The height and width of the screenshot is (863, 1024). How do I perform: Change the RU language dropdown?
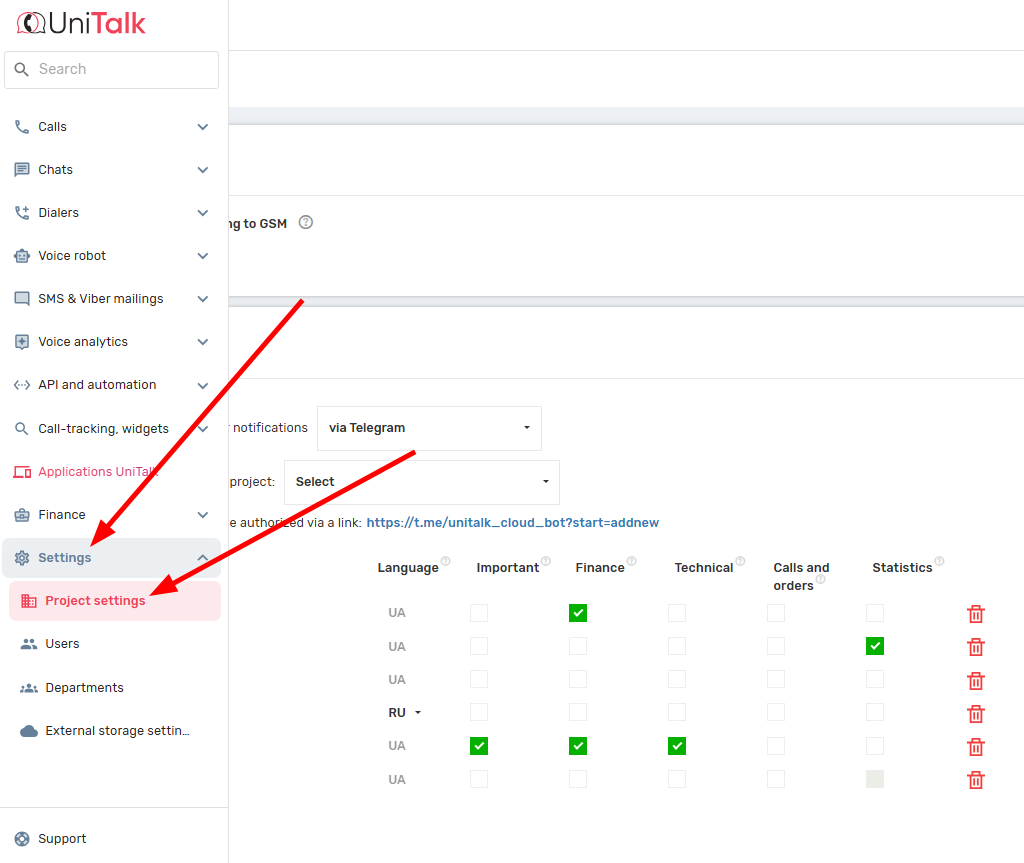tap(404, 713)
